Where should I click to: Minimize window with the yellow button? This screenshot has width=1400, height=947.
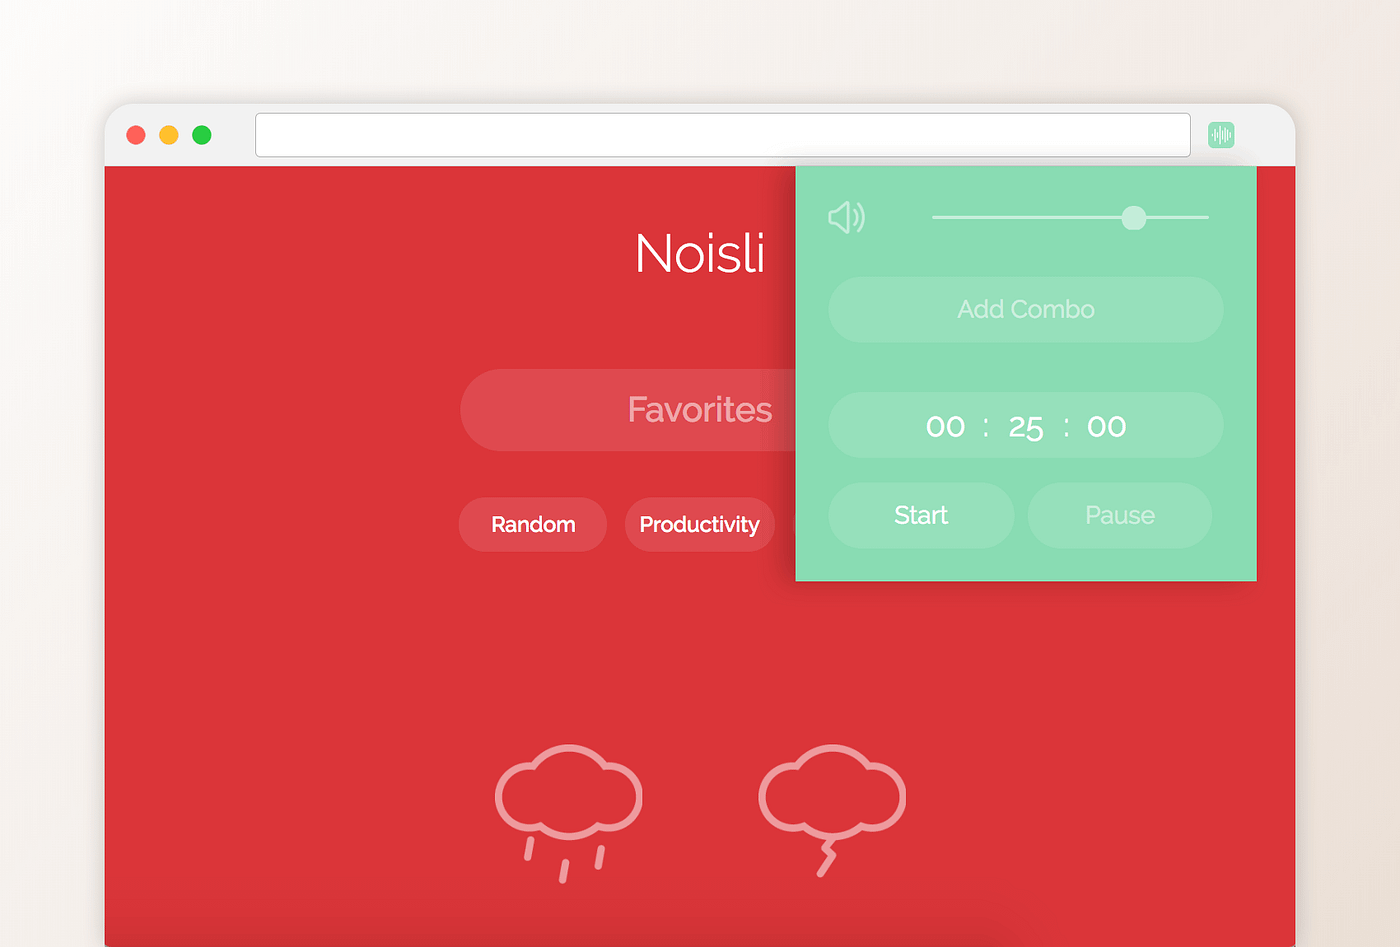tap(169, 135)
